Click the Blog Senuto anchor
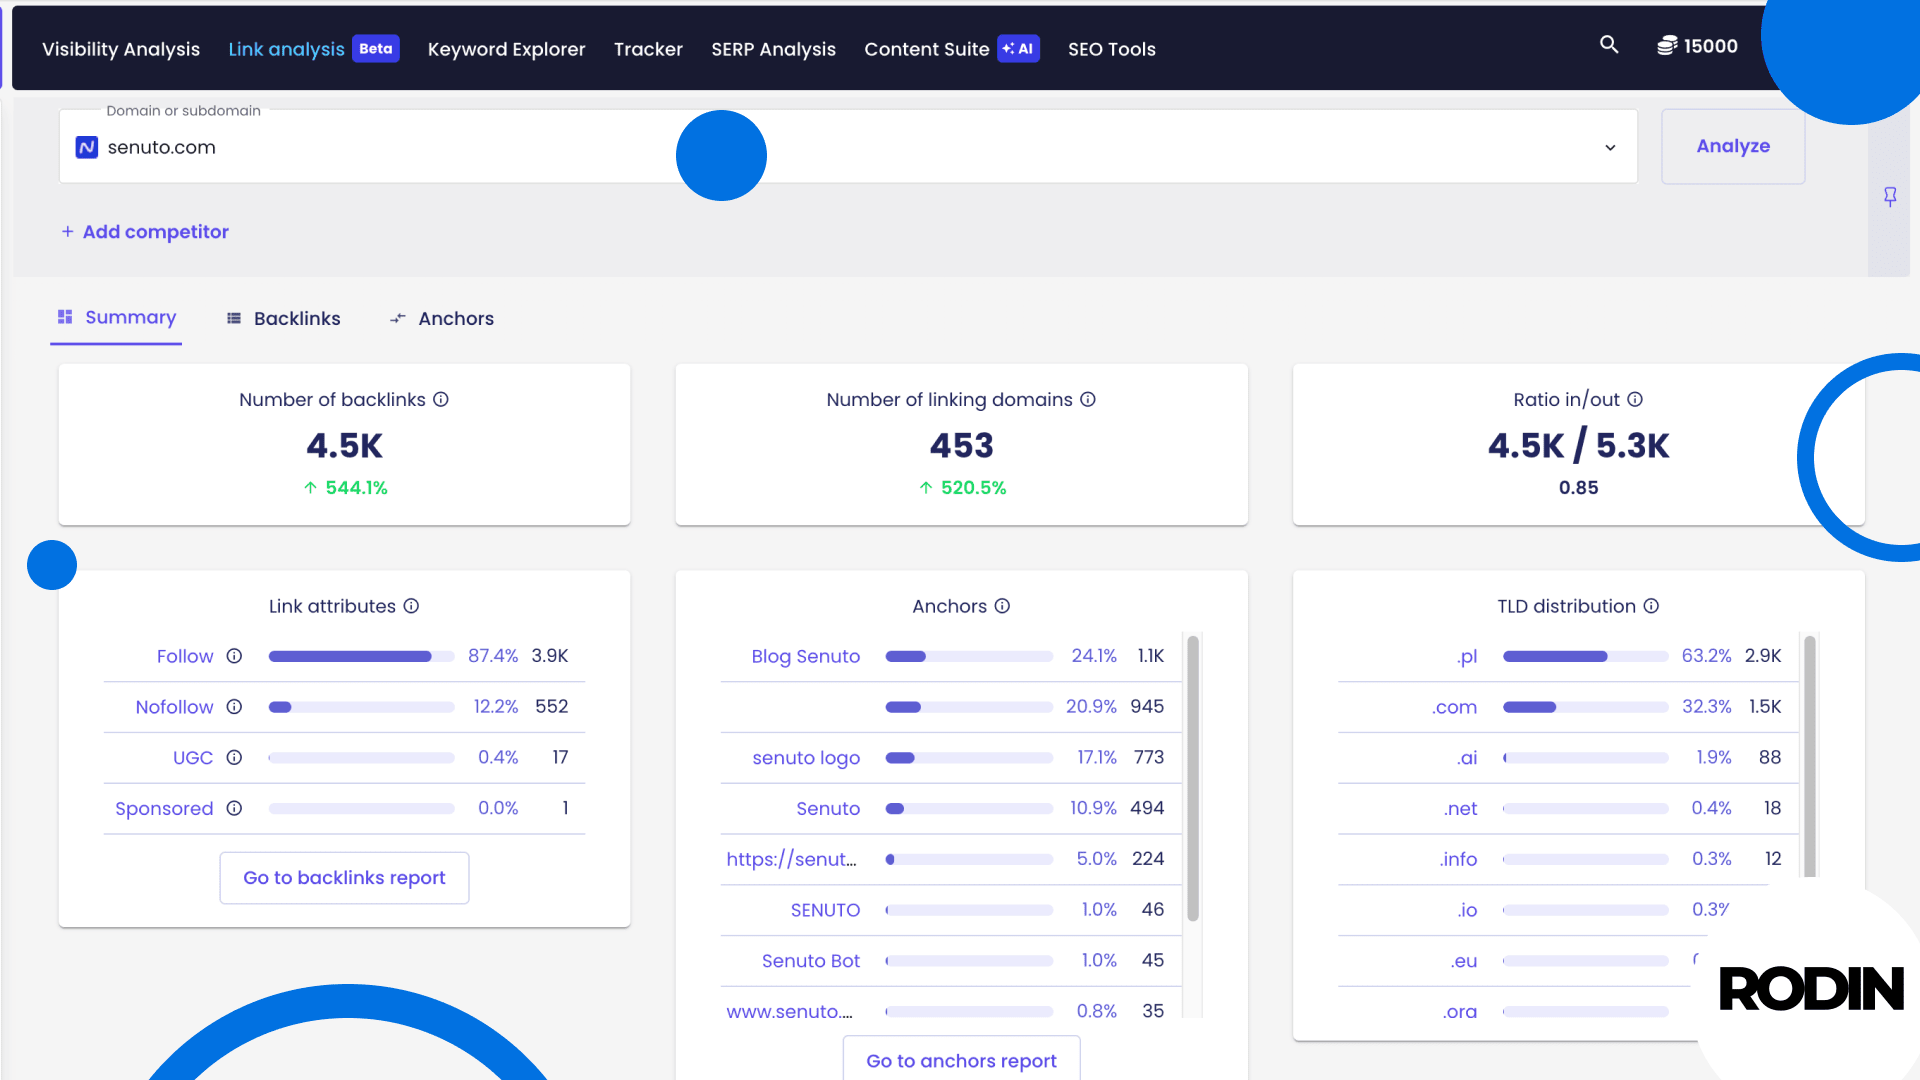1920x1080 pixels. click(x=805, y=656)
